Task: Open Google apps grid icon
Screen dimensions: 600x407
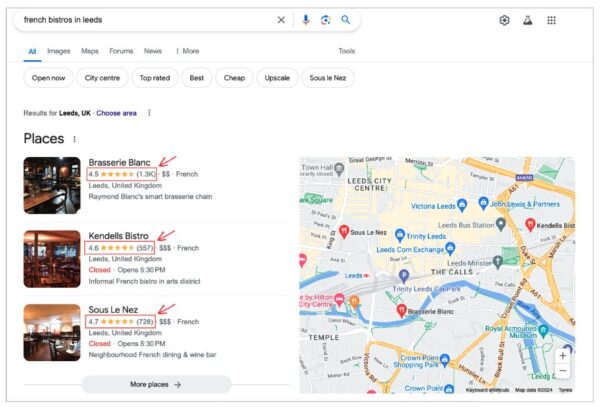Action: (551, 20)
